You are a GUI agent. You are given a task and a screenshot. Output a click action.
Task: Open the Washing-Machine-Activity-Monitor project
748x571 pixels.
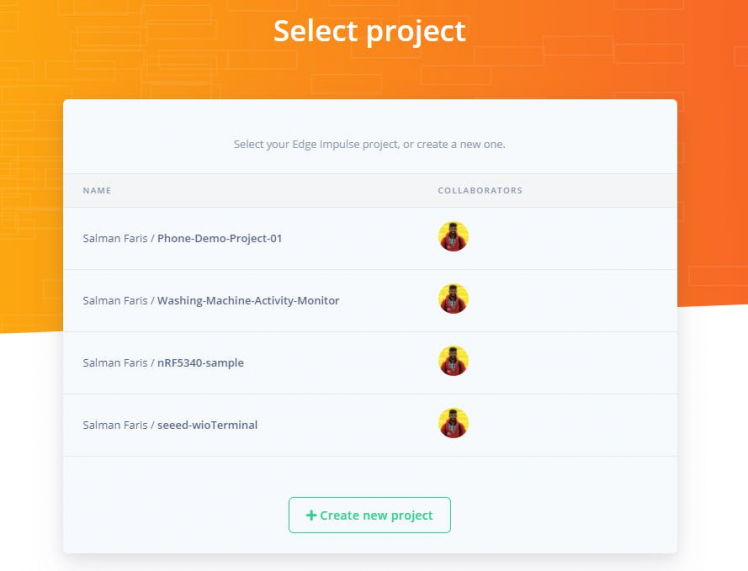tap(248, 300)
